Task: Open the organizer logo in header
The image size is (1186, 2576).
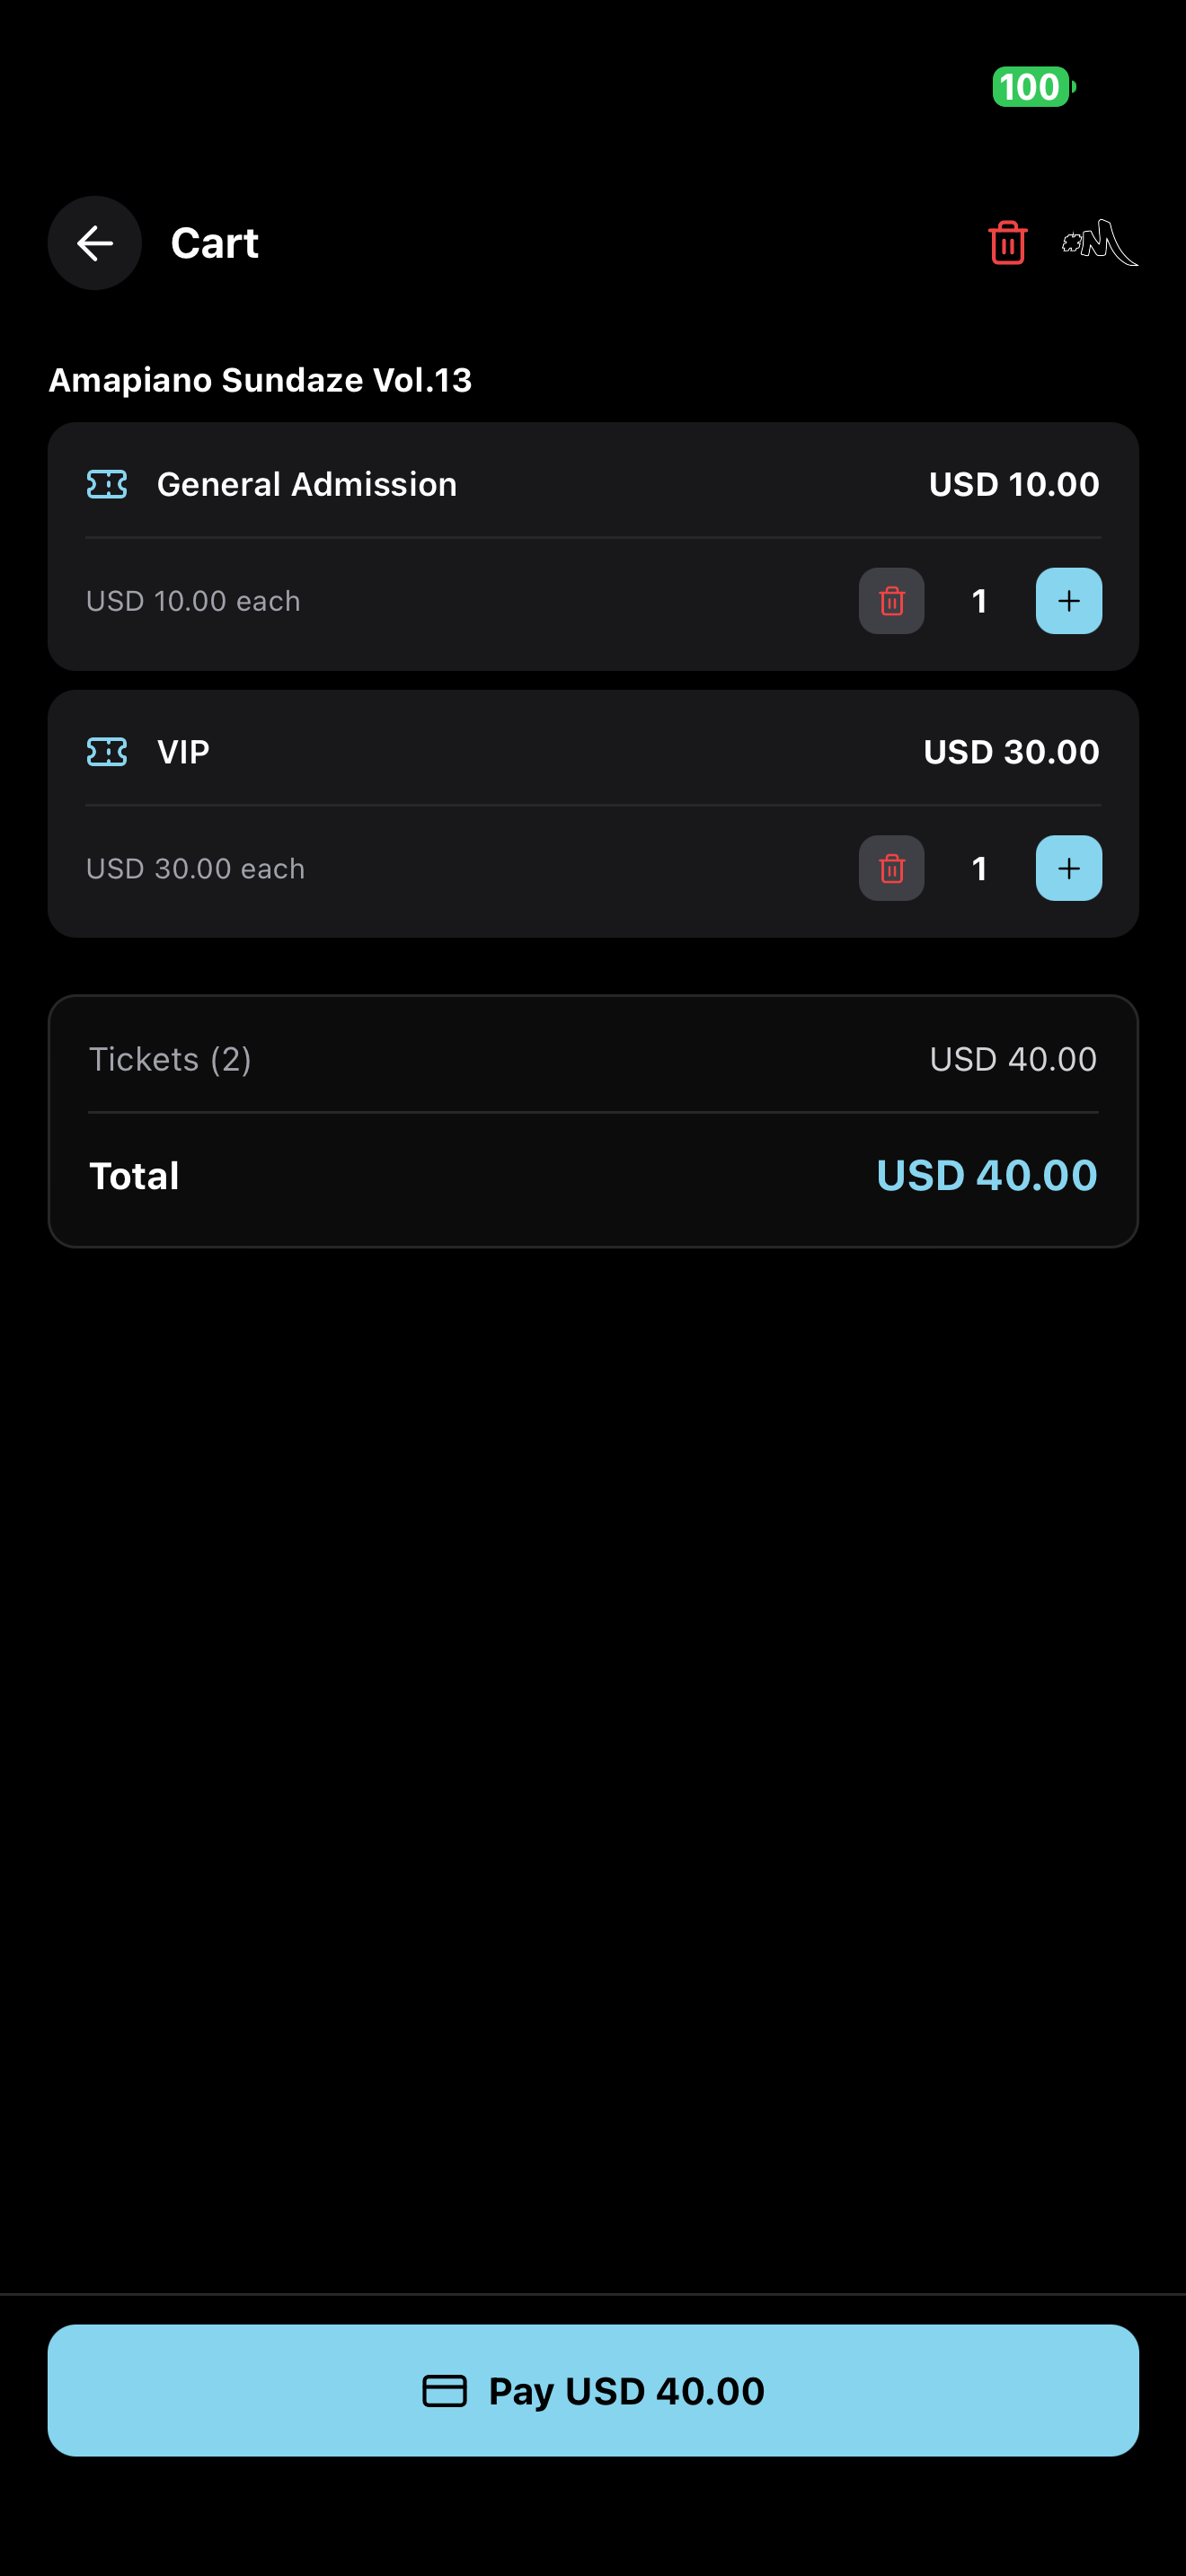Action: [x=1100, y=243]
